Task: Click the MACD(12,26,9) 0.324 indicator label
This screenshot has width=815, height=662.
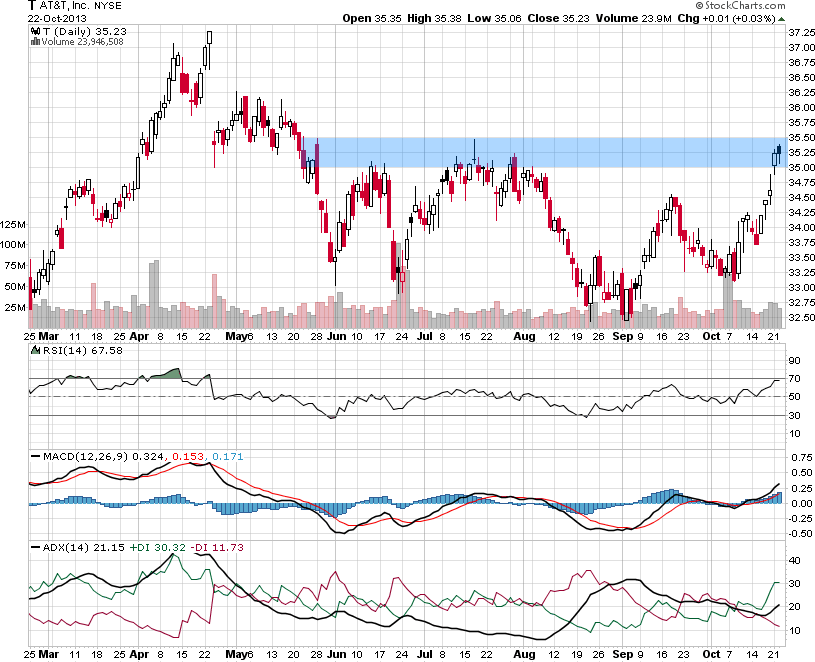Action: (x=103, y=456)
